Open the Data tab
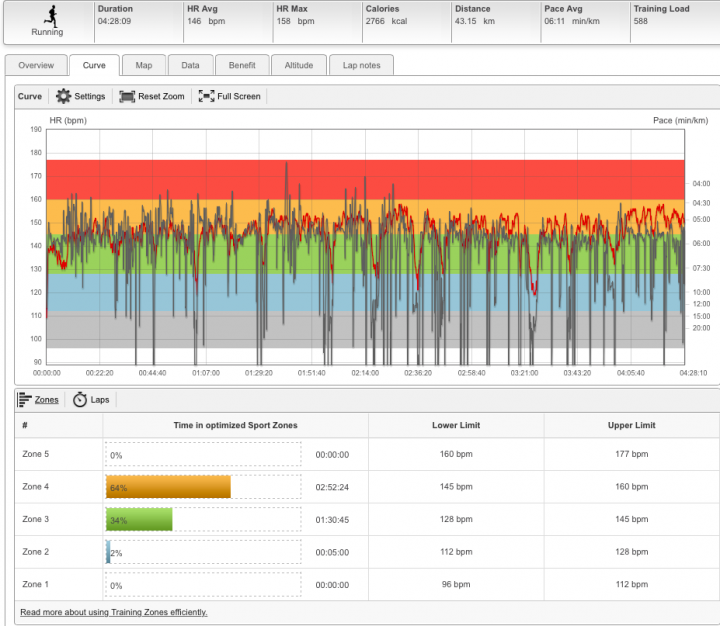 coord(190,65)
